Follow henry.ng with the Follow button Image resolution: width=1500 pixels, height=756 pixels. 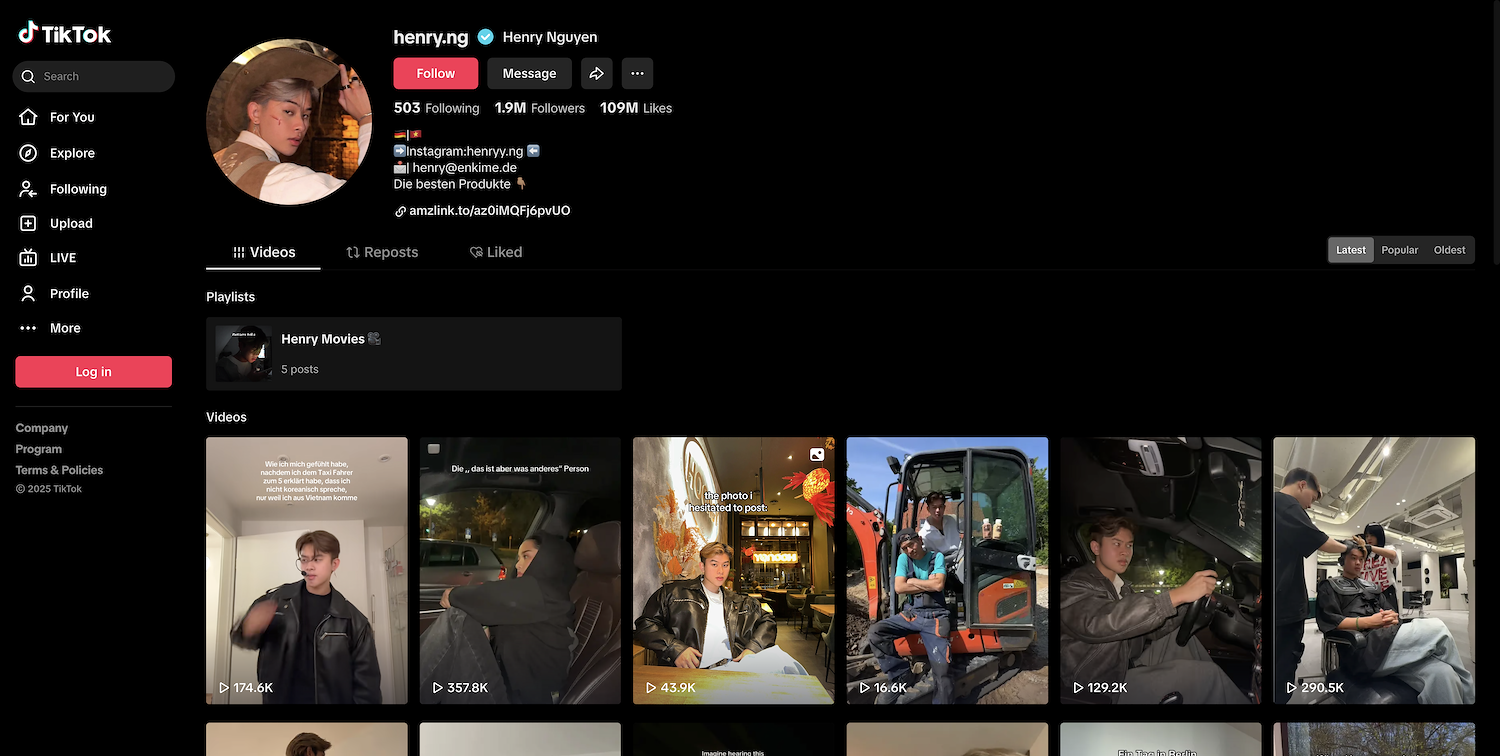[435, 73]
